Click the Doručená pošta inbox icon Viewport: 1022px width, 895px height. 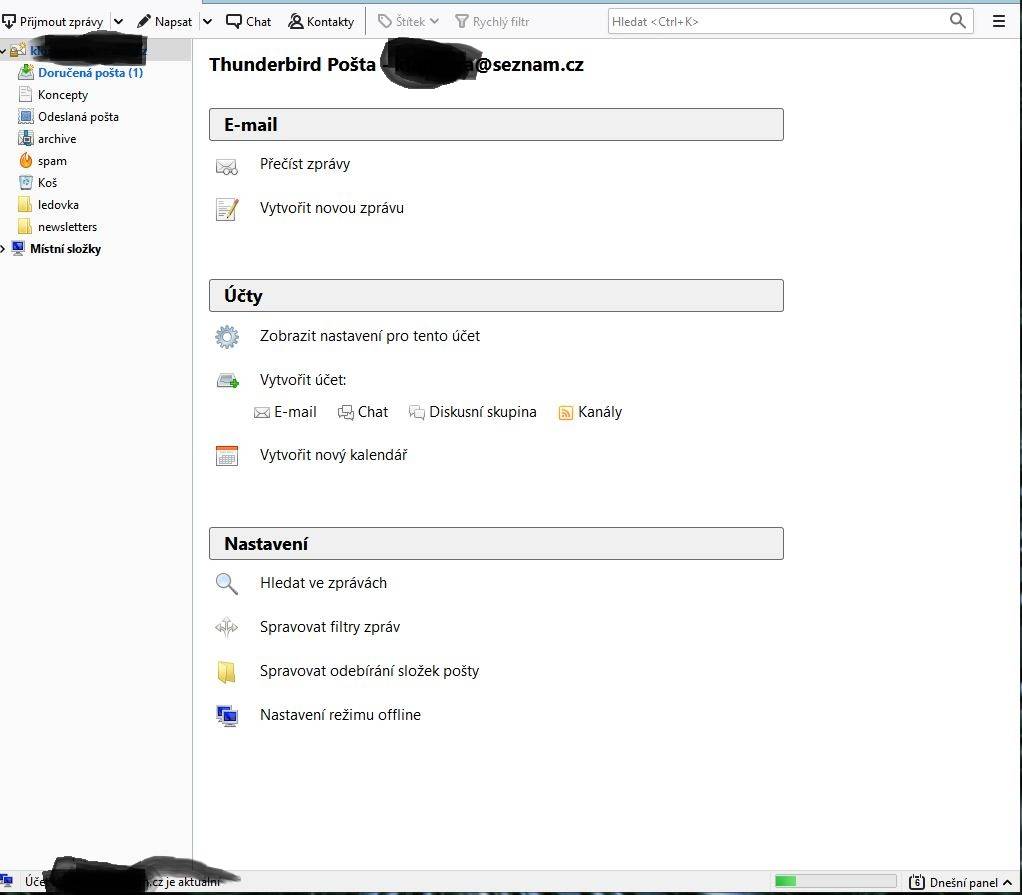tap(25, 72)
